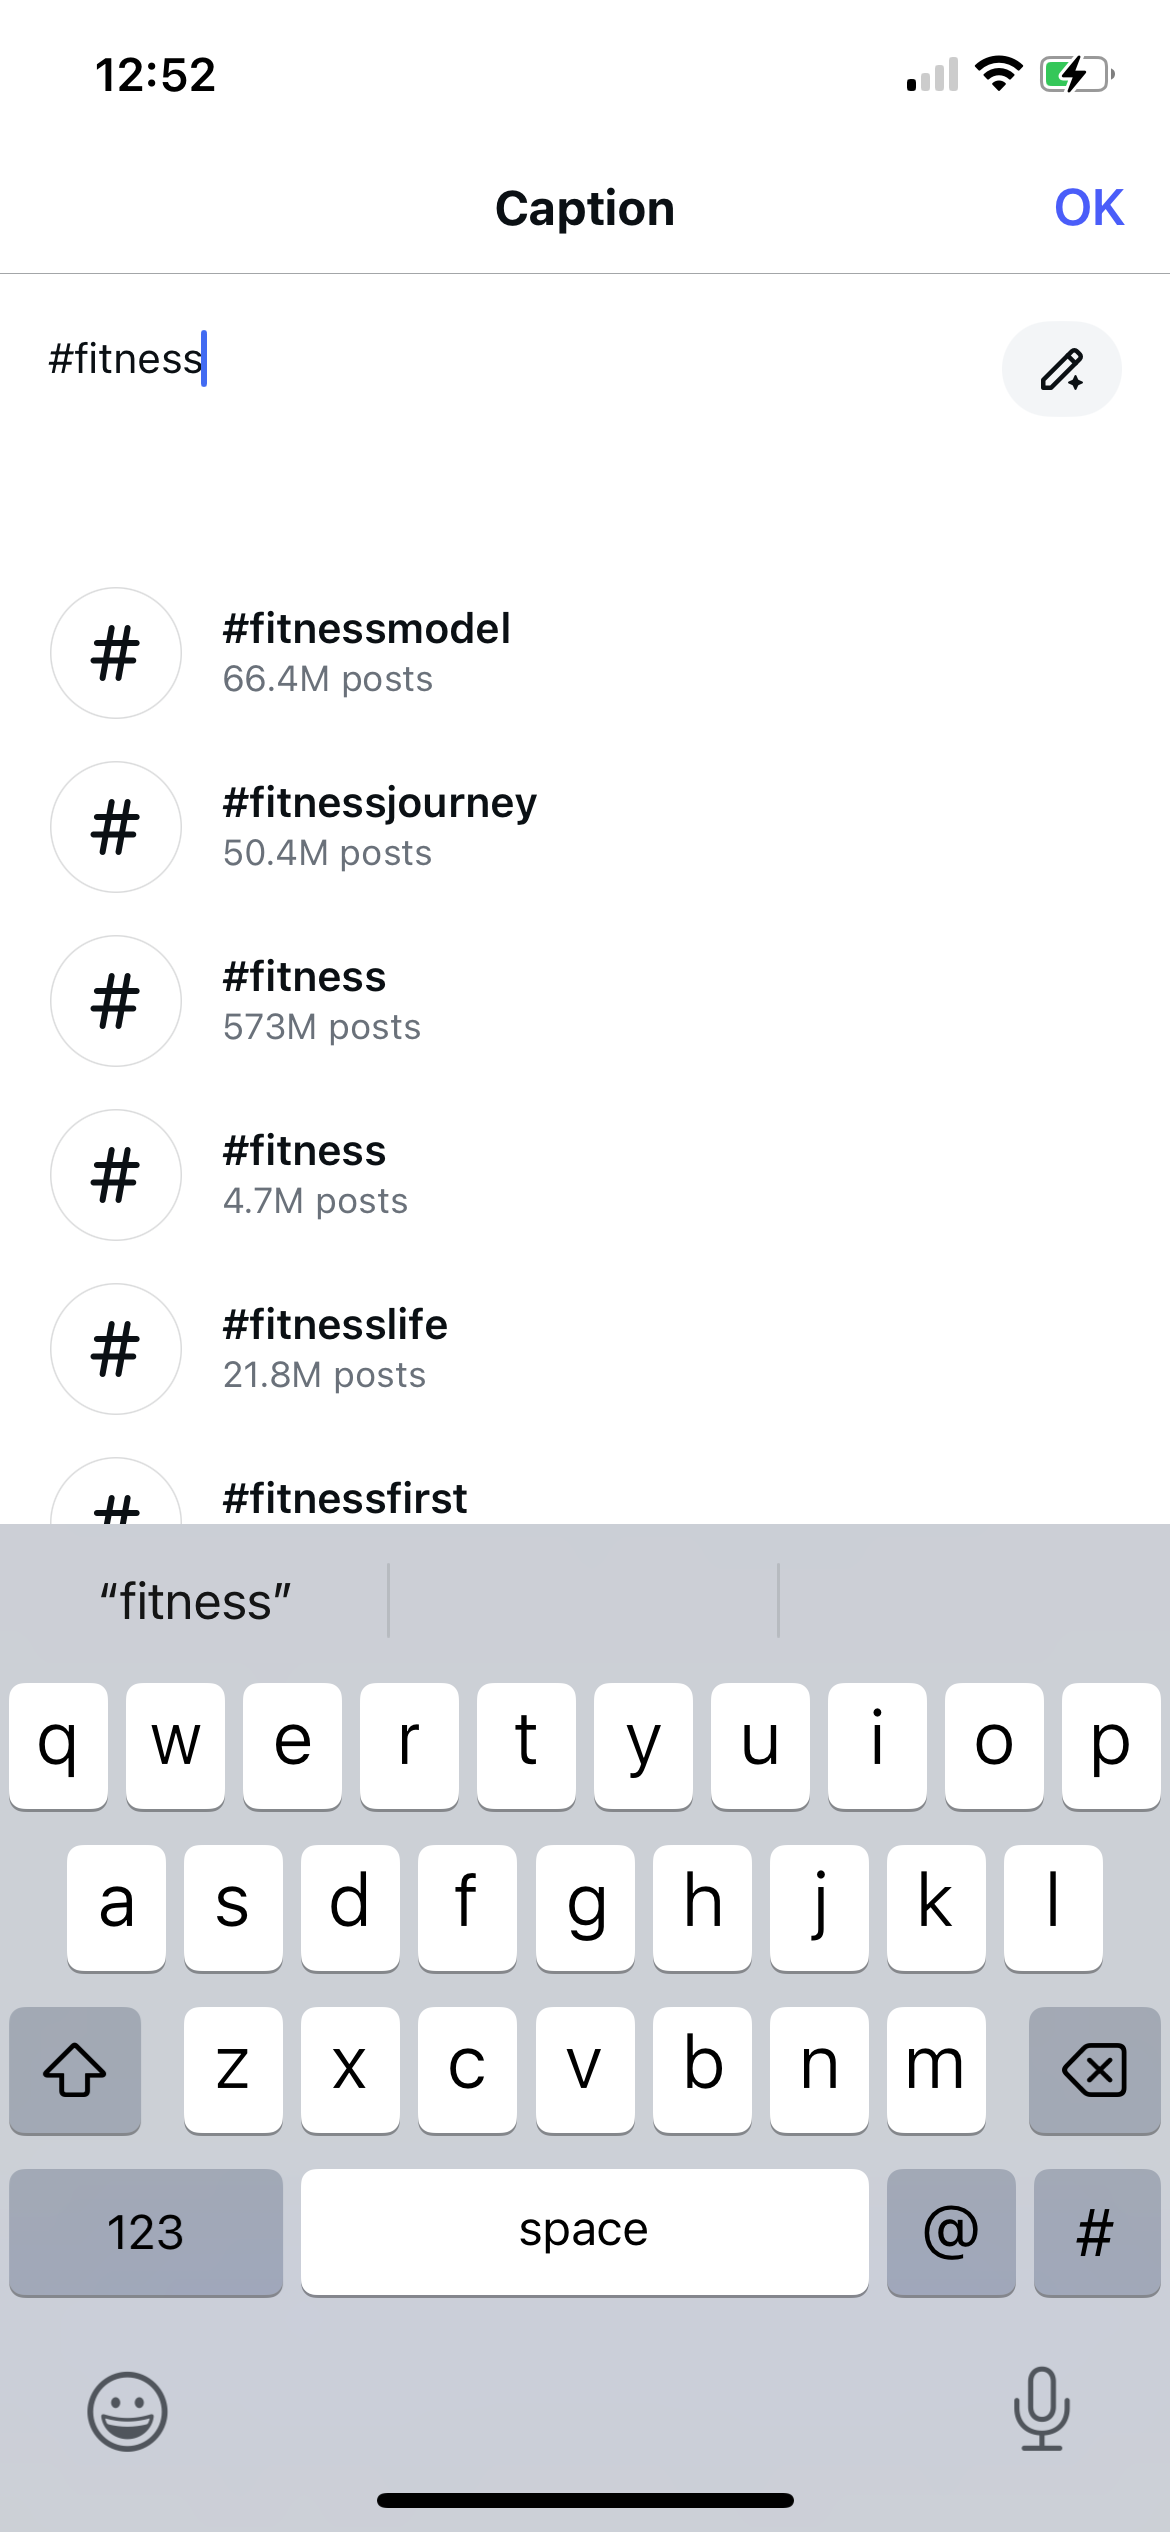Switch to the 123 numeric keyboard
The height and width of the screenshot is (2532, 1170).
pyautogui.click(x=146, y=2232)
